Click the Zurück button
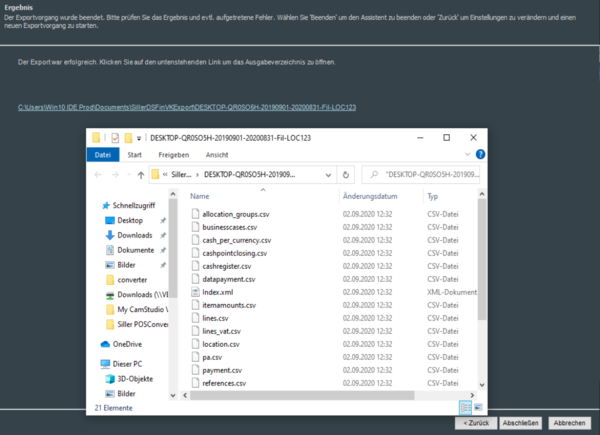 475,423
